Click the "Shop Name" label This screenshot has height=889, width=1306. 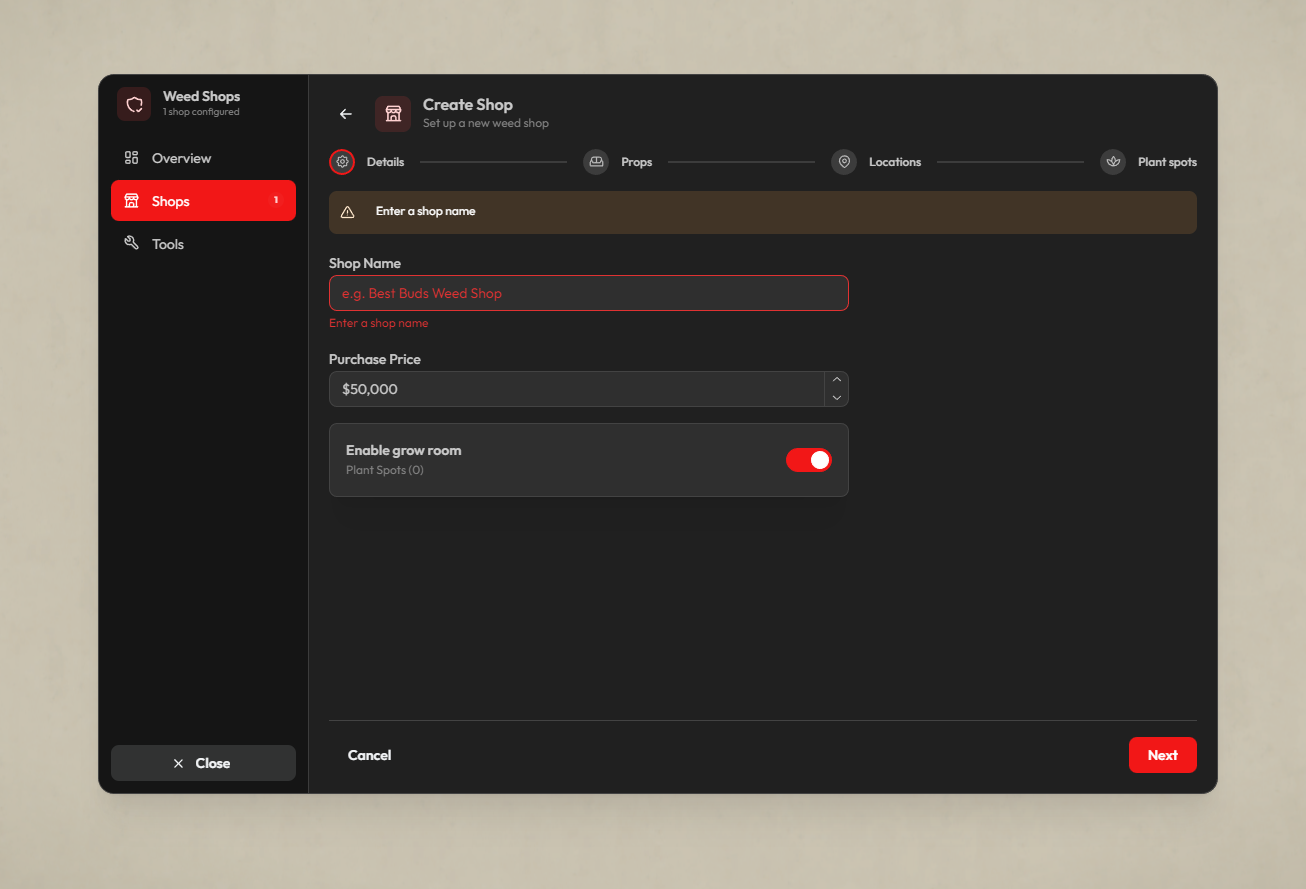click(x=365, y=263)
